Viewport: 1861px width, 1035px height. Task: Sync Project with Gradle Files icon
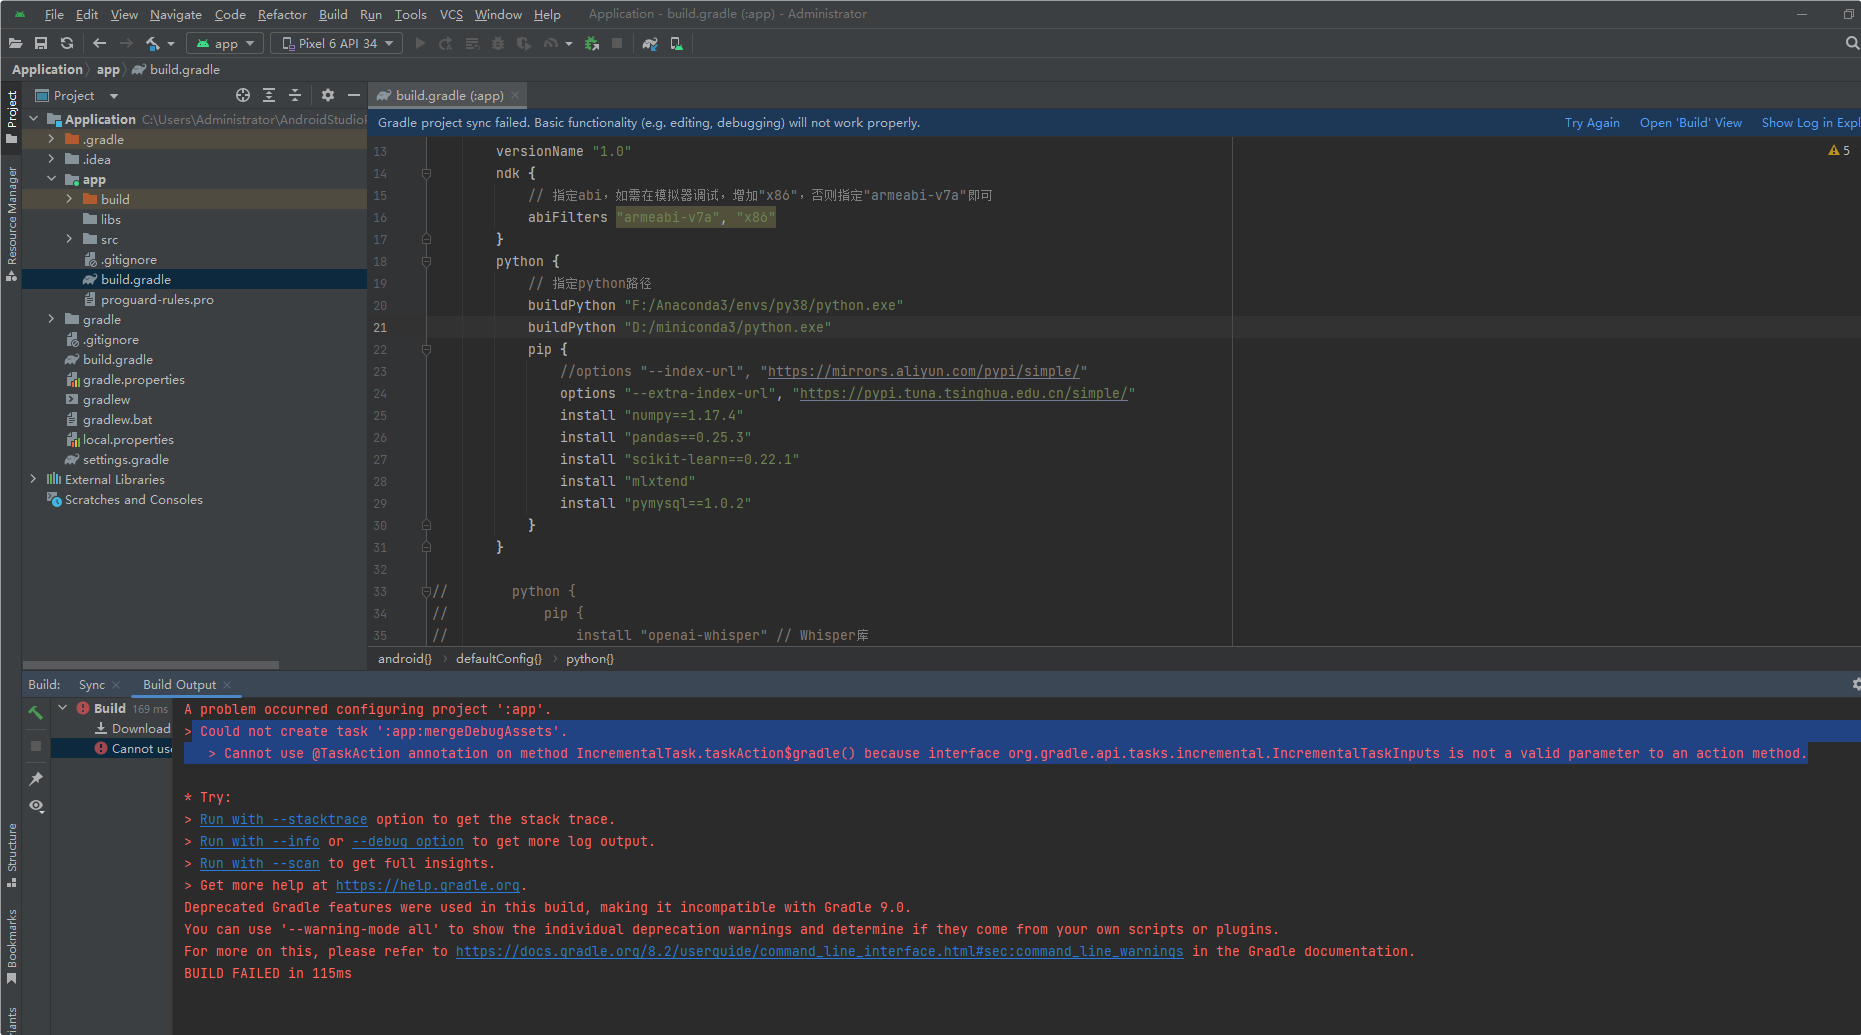pyautogui.click(x=650, y=43)
